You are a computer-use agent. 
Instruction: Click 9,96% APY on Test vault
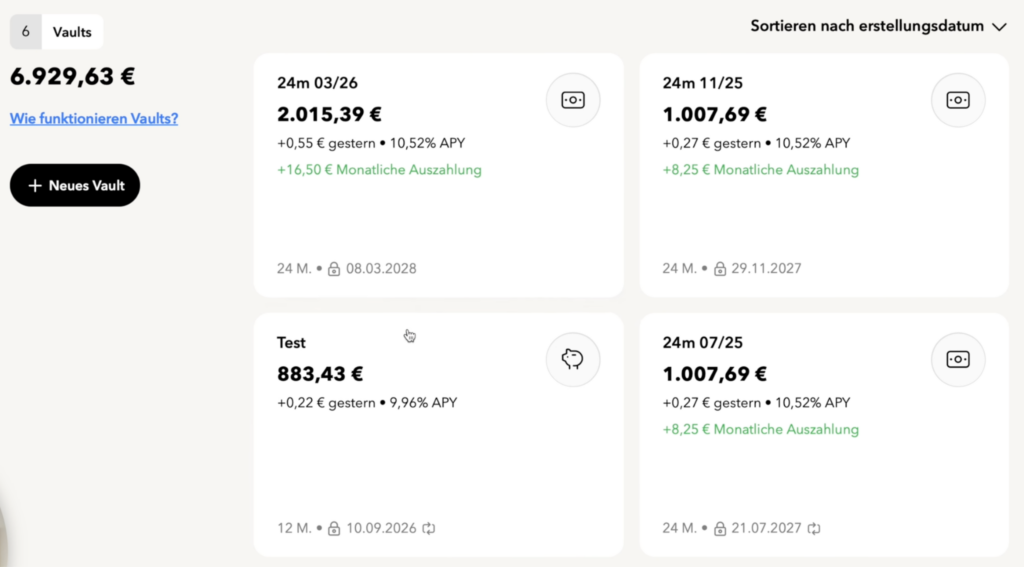(423, 402)
